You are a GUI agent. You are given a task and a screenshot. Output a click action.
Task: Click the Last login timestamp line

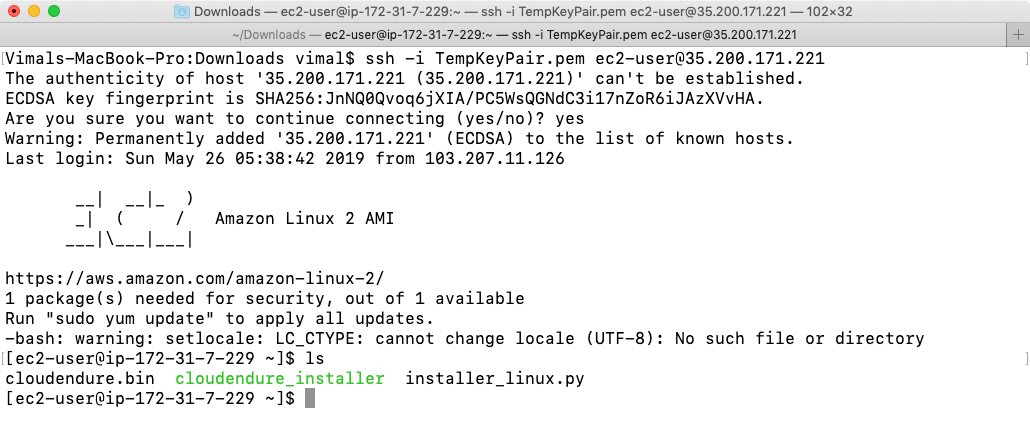point(284,159)
